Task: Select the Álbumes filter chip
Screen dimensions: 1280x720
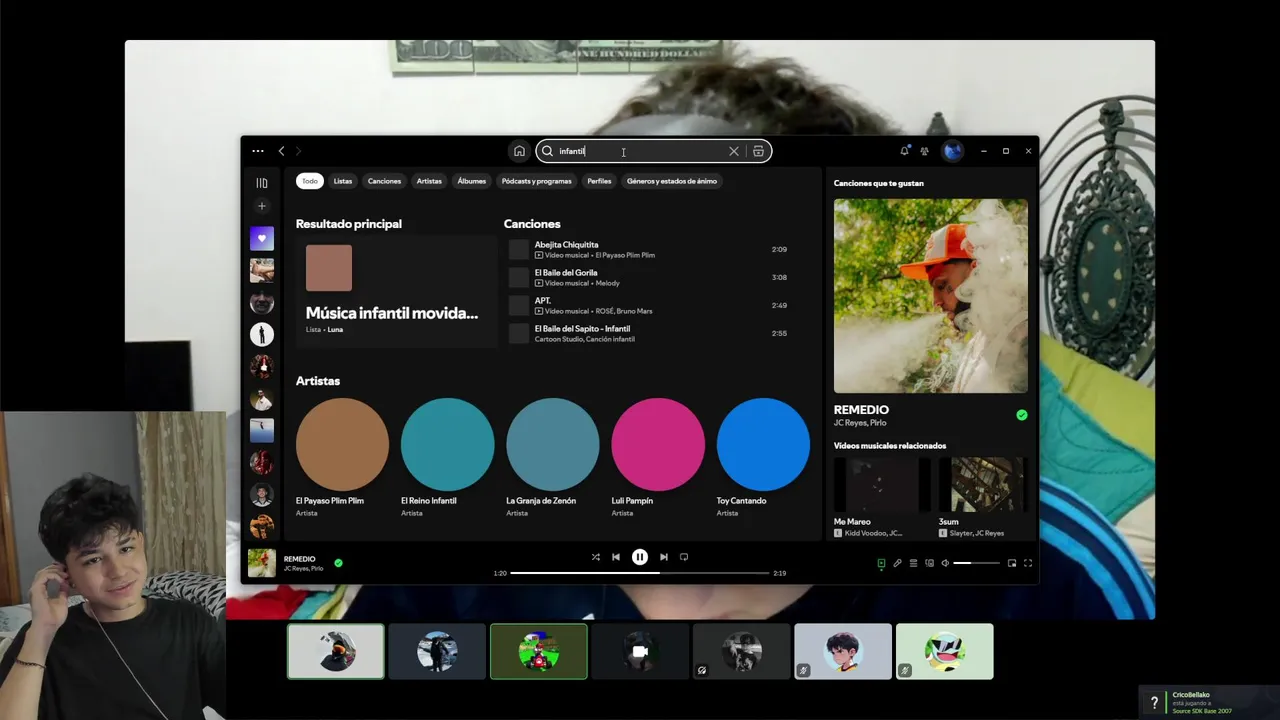Action: click(x=472, y=181)
